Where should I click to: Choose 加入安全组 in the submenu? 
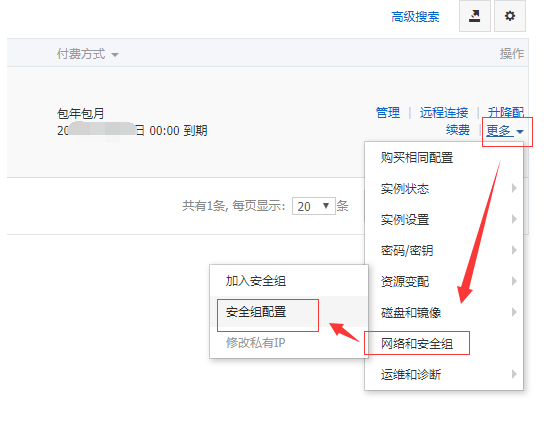point(289,281)
